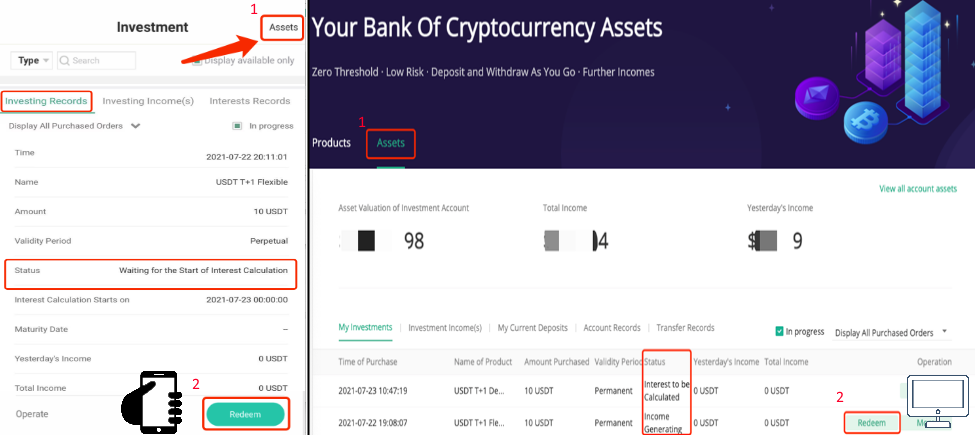975x435 pixels.
Task: Open View all account assets link
Action: [918, 188]
